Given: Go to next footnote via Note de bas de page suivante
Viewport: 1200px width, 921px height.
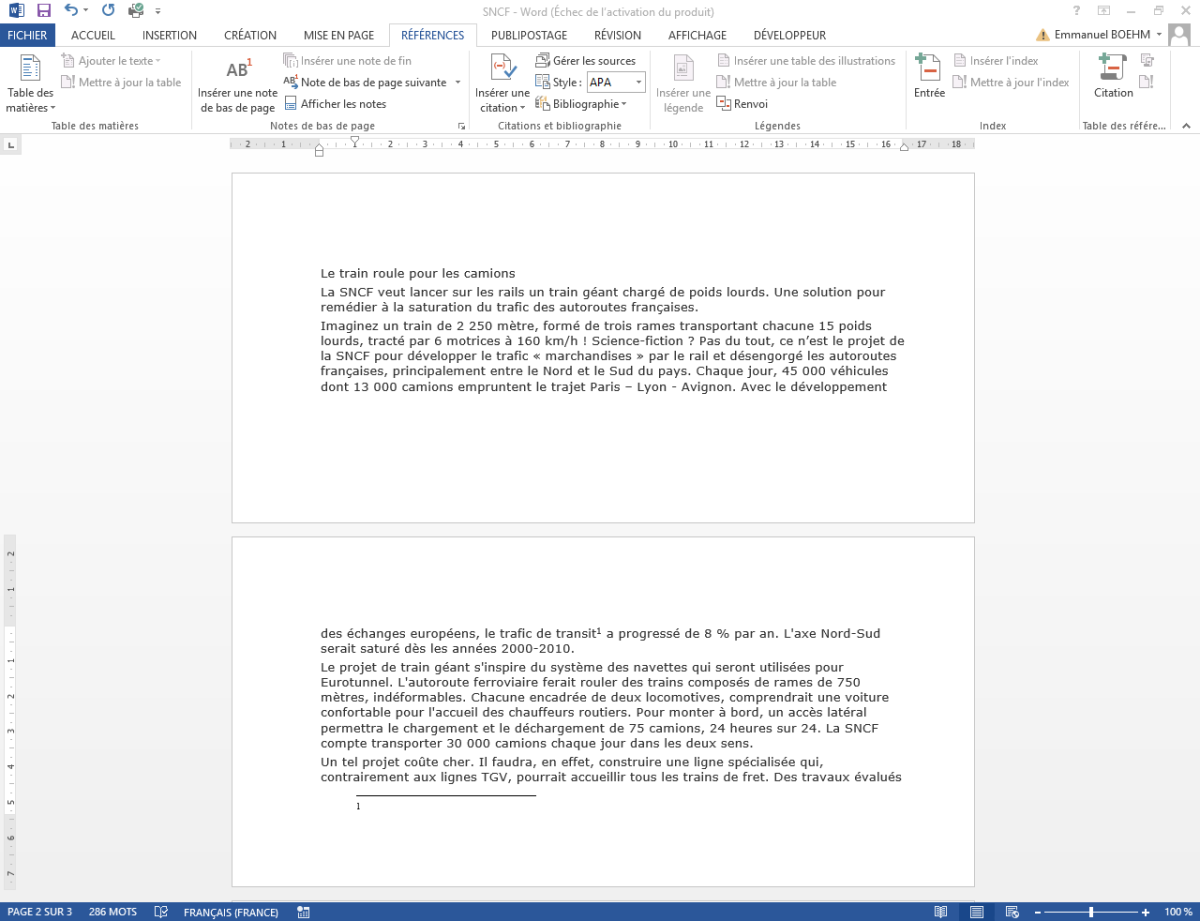Looking at the screenshot, I should coord(365,82).
